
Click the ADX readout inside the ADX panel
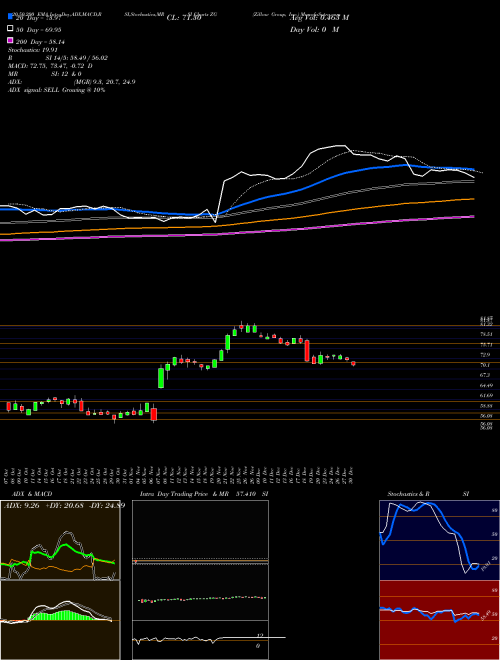click(64, 505)
